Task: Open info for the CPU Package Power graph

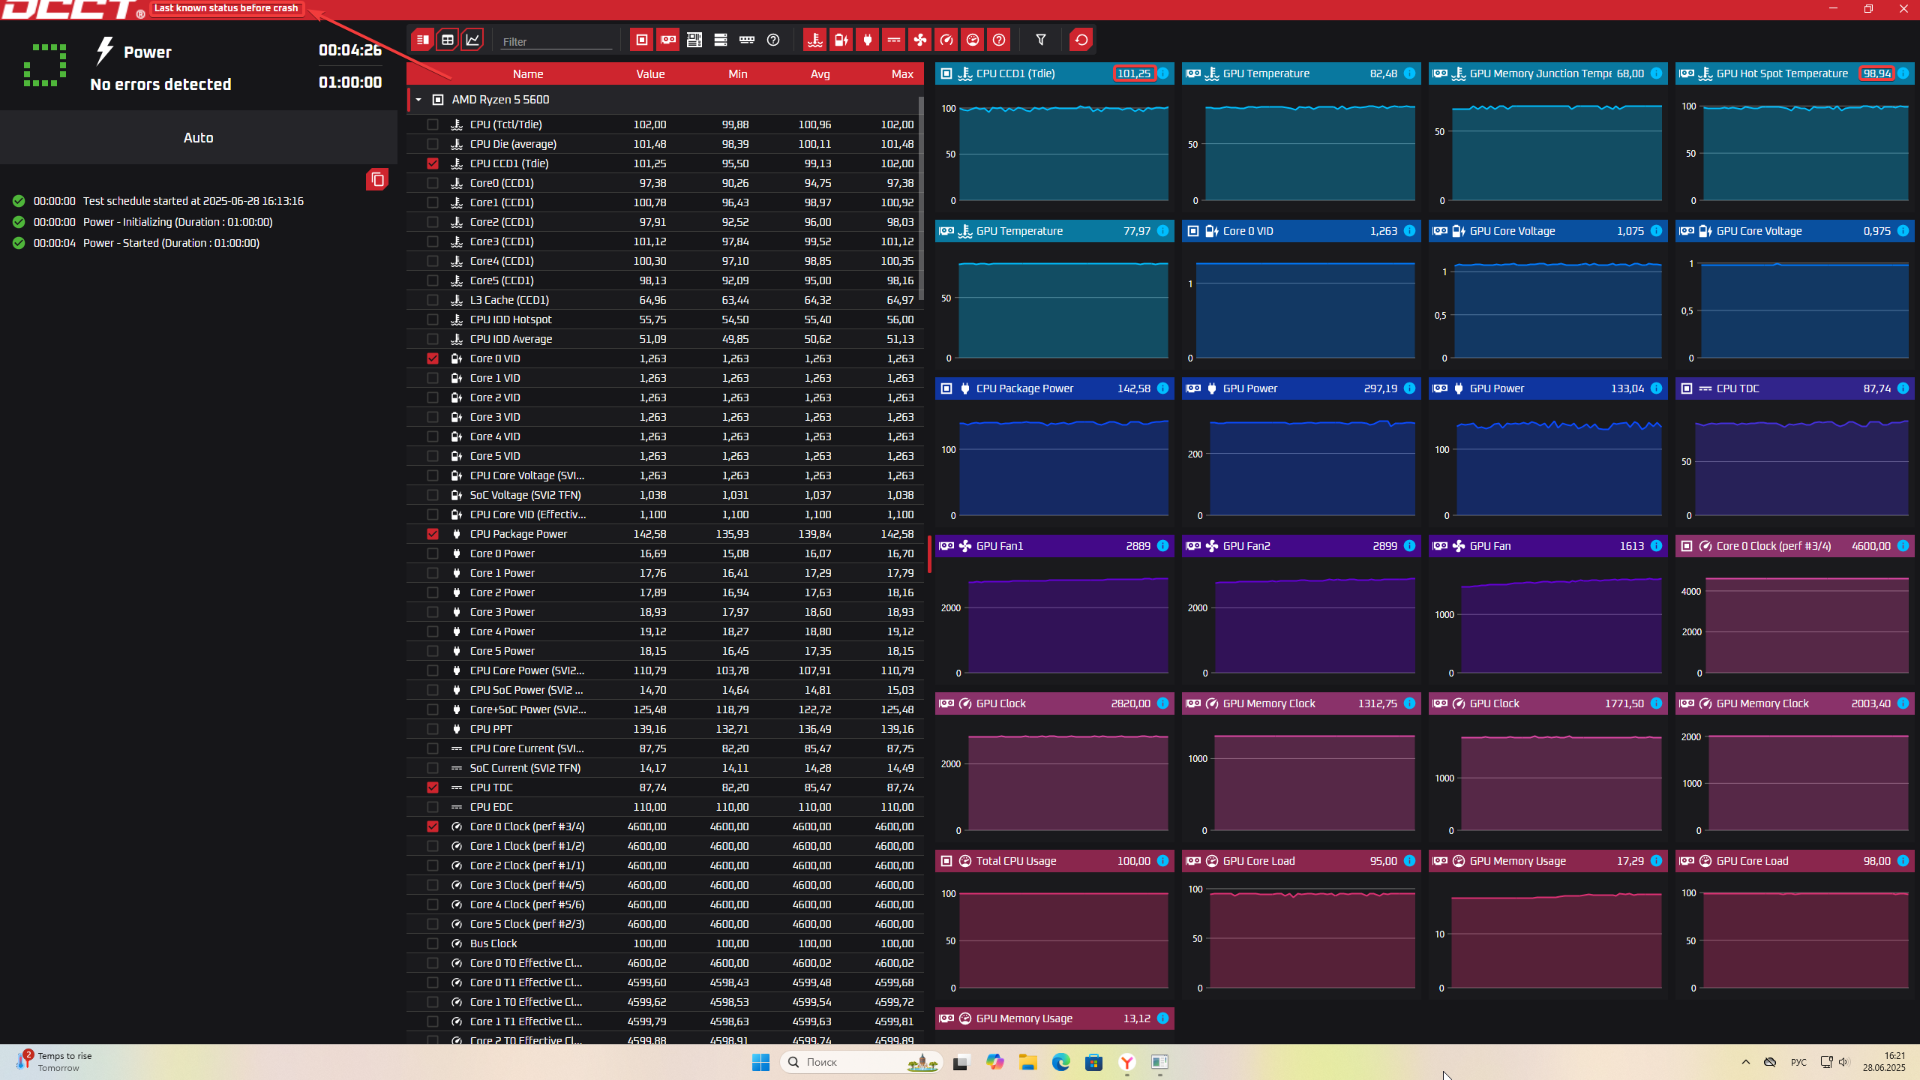Action: tap(1163, 389)
